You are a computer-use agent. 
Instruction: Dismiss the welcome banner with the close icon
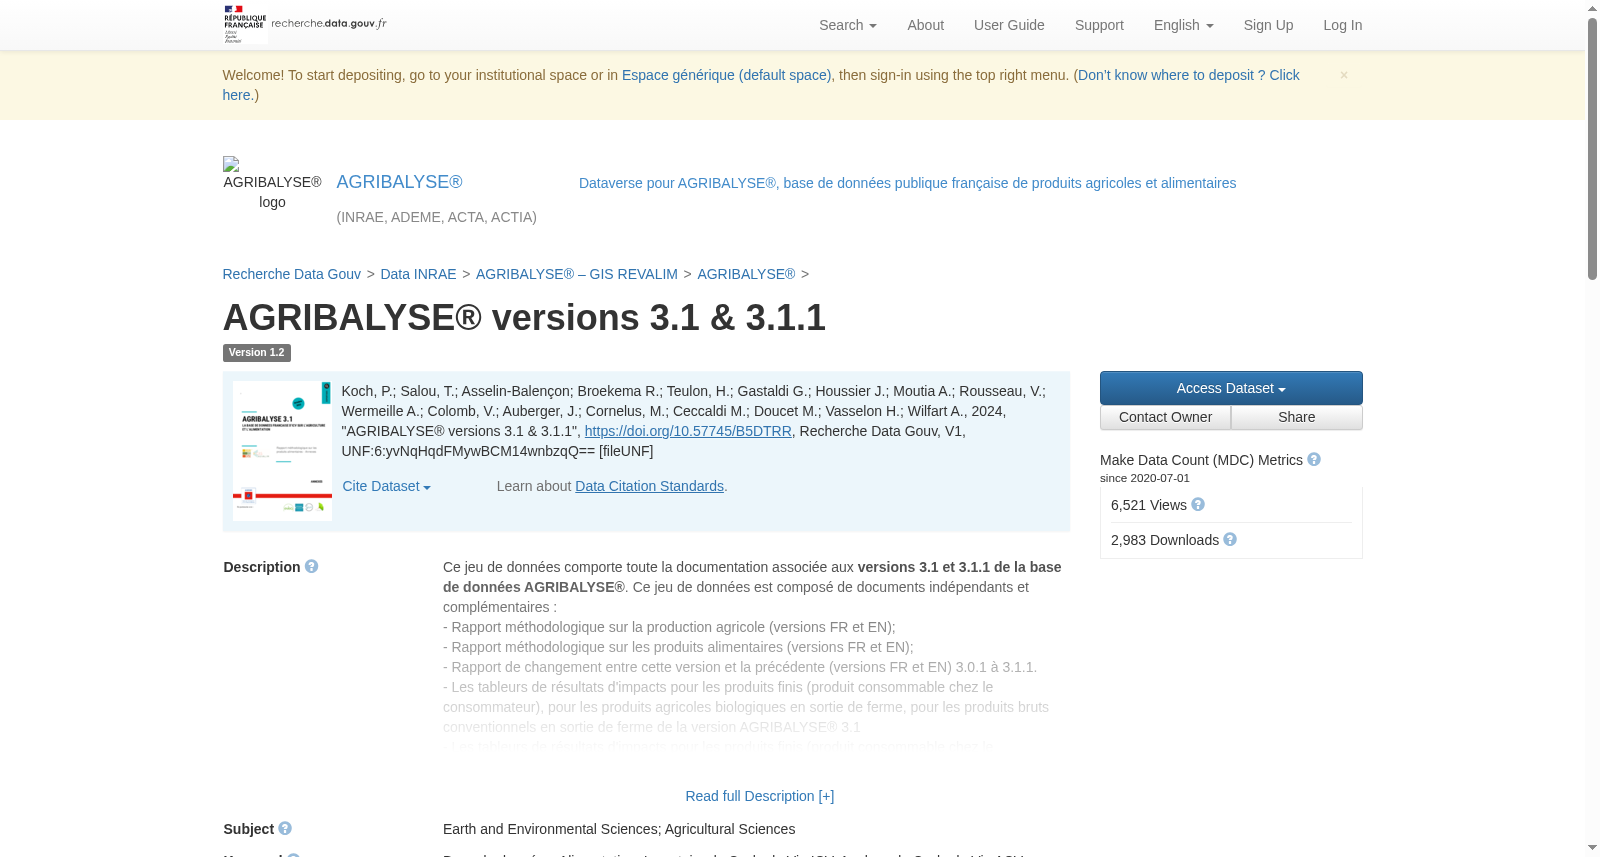[1344, 75]
